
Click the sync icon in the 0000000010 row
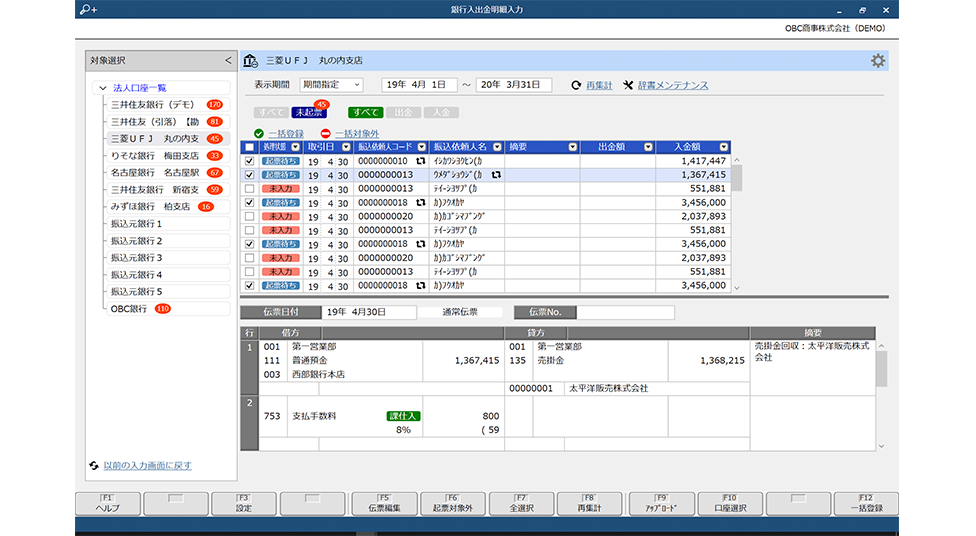[421, 161]
